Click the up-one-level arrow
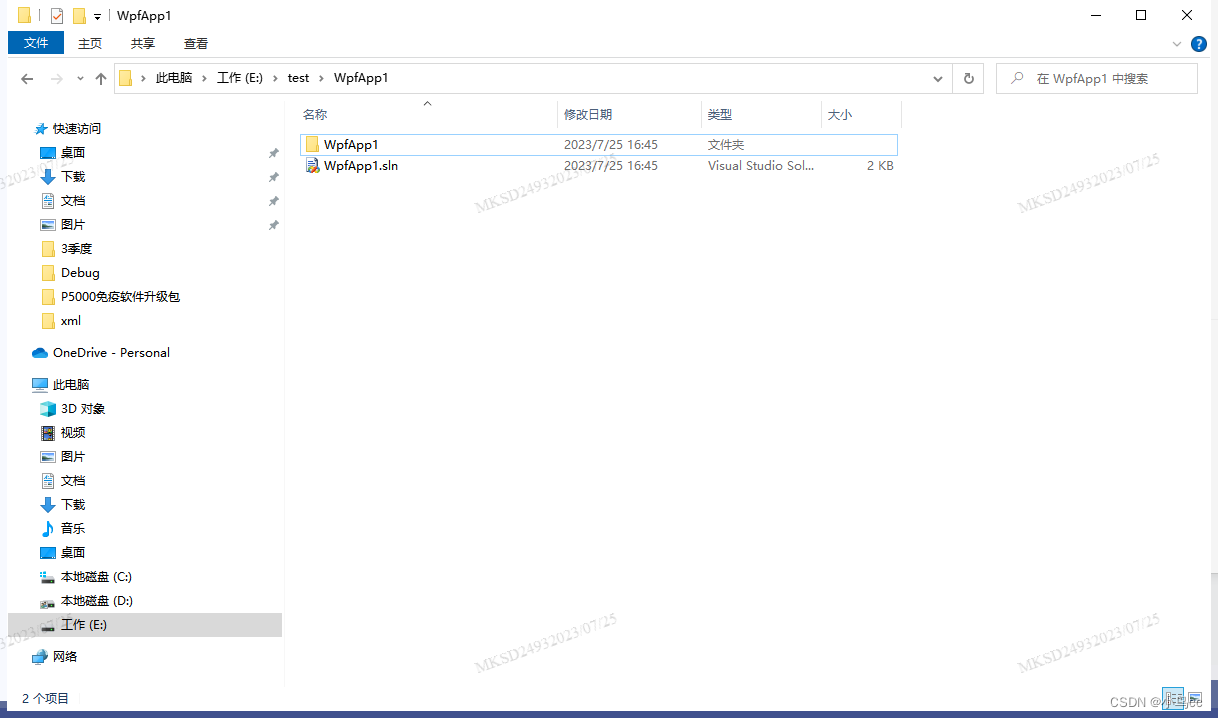Screen dimensions: 1218x718 (x=100, y=78)
